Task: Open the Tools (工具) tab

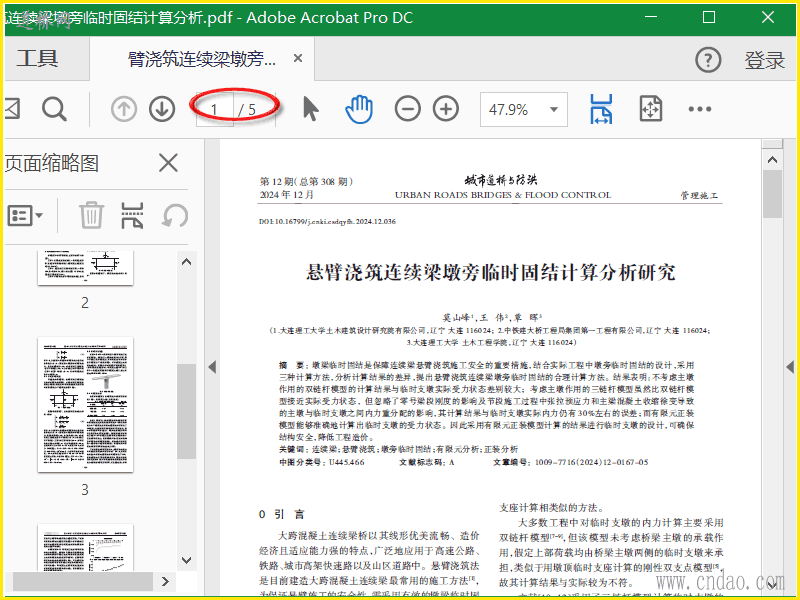Action: coord(37,59)
